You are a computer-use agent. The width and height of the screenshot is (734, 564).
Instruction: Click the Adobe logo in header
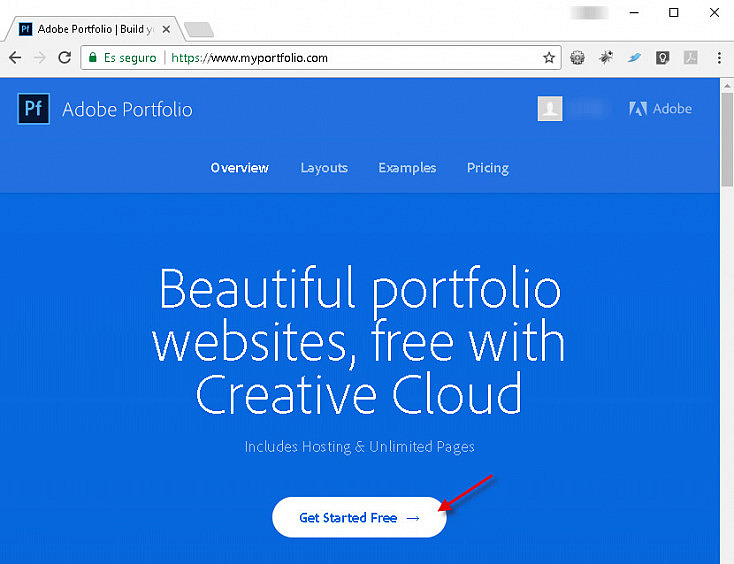(x=660, y=109)
